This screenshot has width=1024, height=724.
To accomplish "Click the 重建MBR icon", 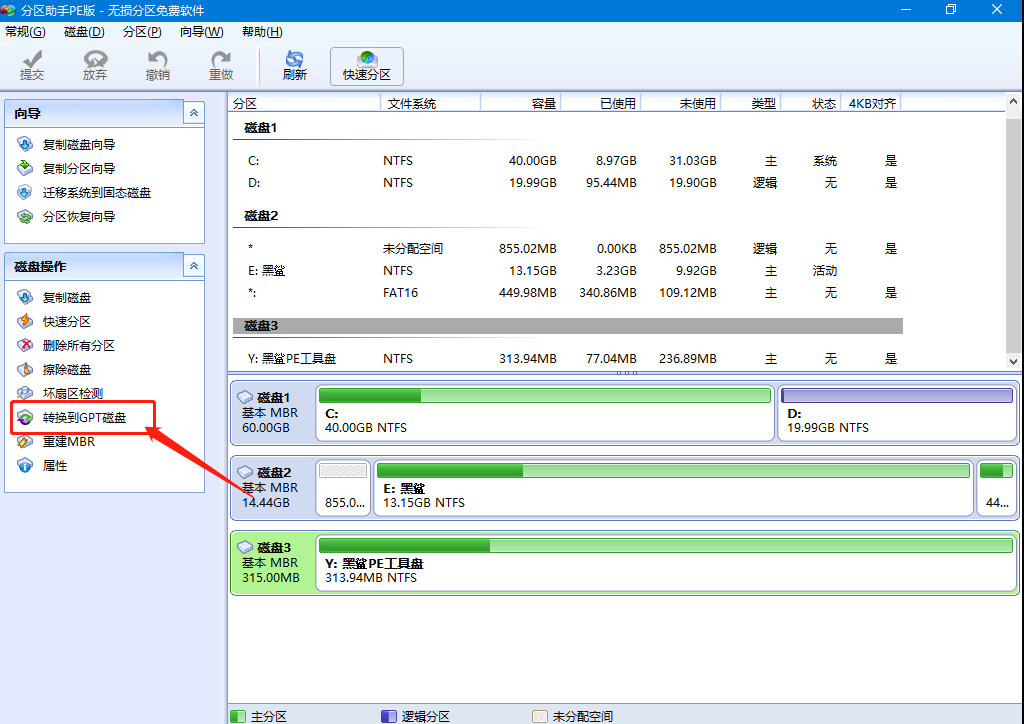I will coord(25,441).
